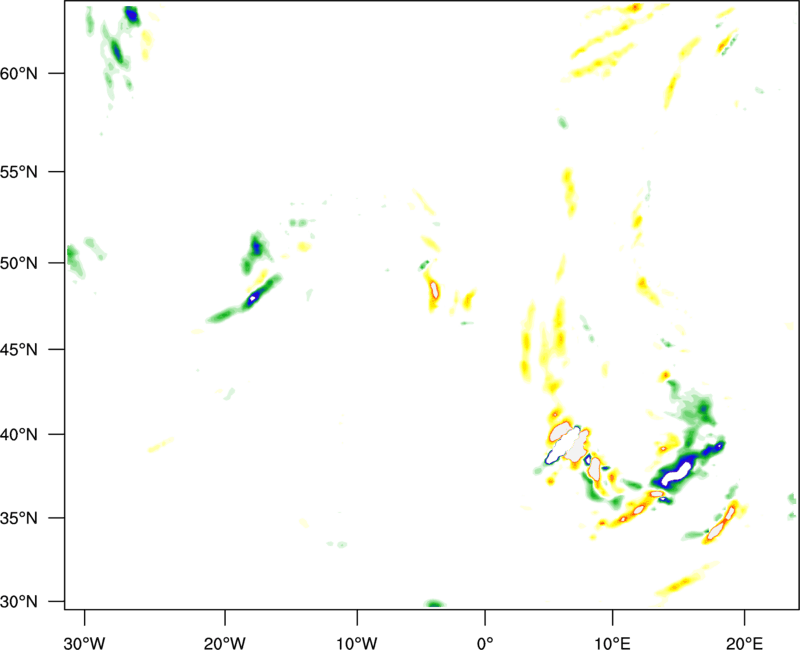Screen dimensions: 800x650
Task: Click the 60°N latitude label
Action: 19,73
